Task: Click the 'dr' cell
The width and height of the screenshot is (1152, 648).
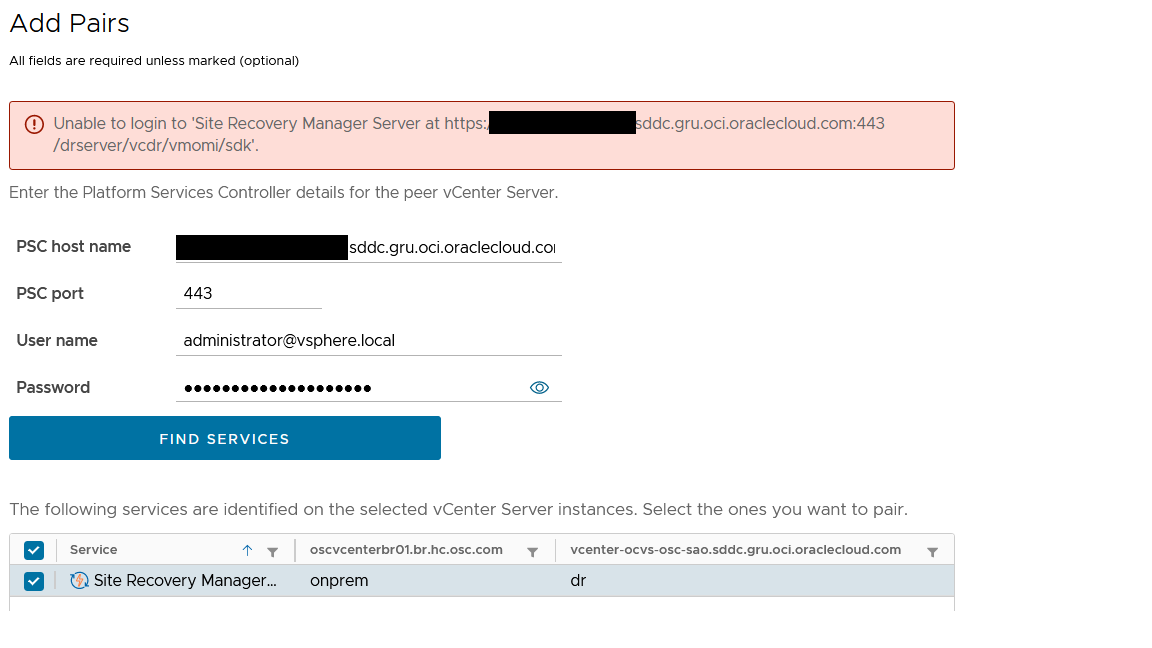Action: [x=578, y=580]
